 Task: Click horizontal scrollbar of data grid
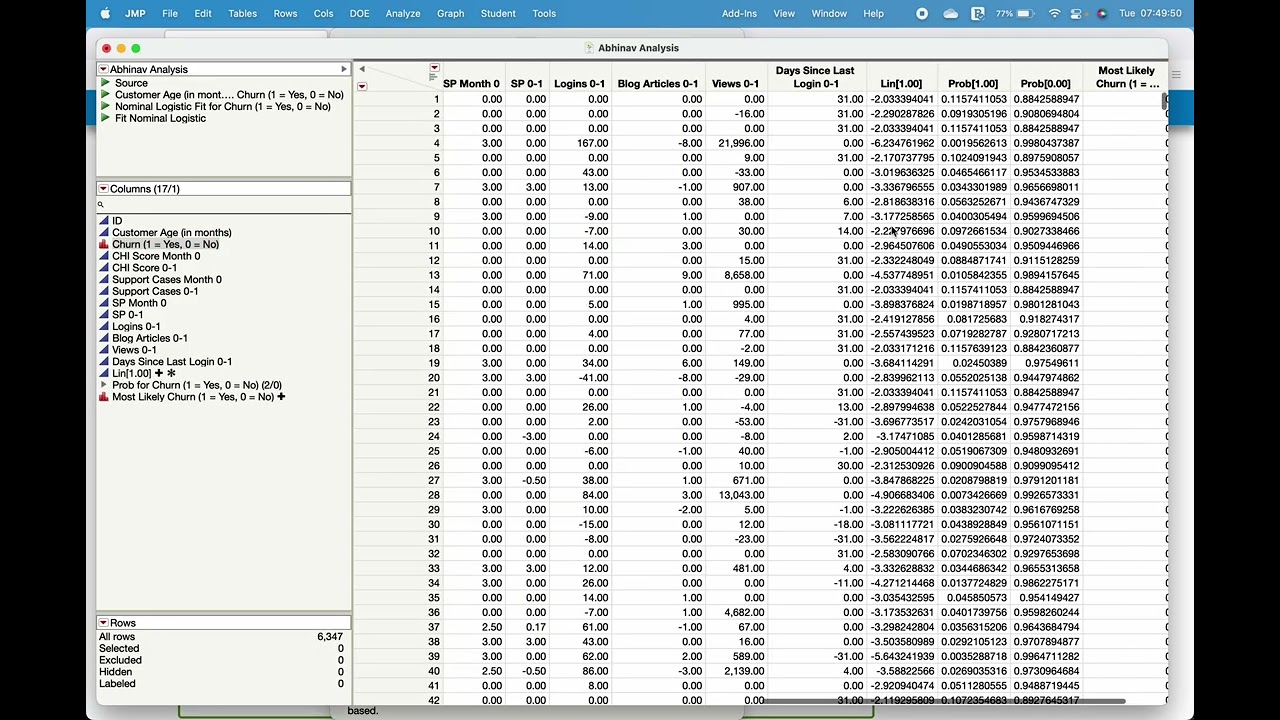click(x=945, y=701)
